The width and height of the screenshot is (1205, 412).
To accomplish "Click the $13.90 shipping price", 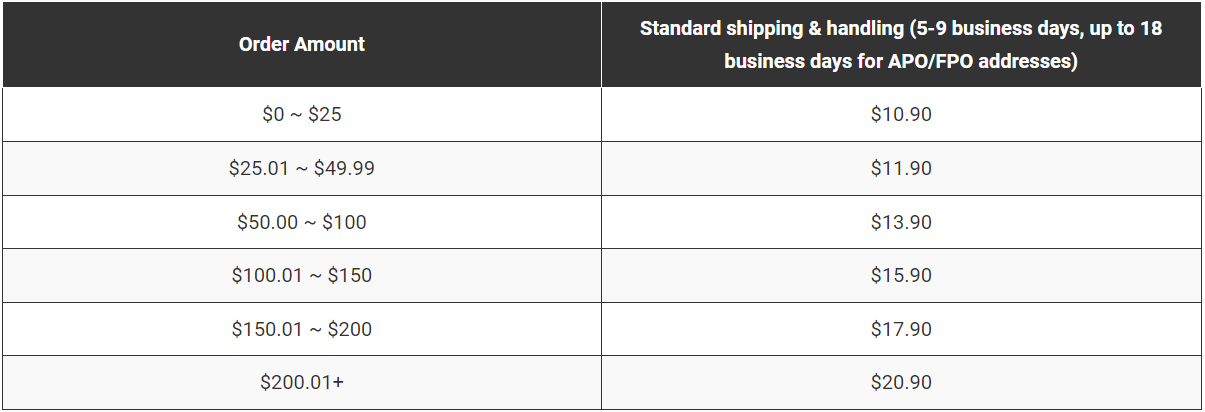I will coord(901,222).
